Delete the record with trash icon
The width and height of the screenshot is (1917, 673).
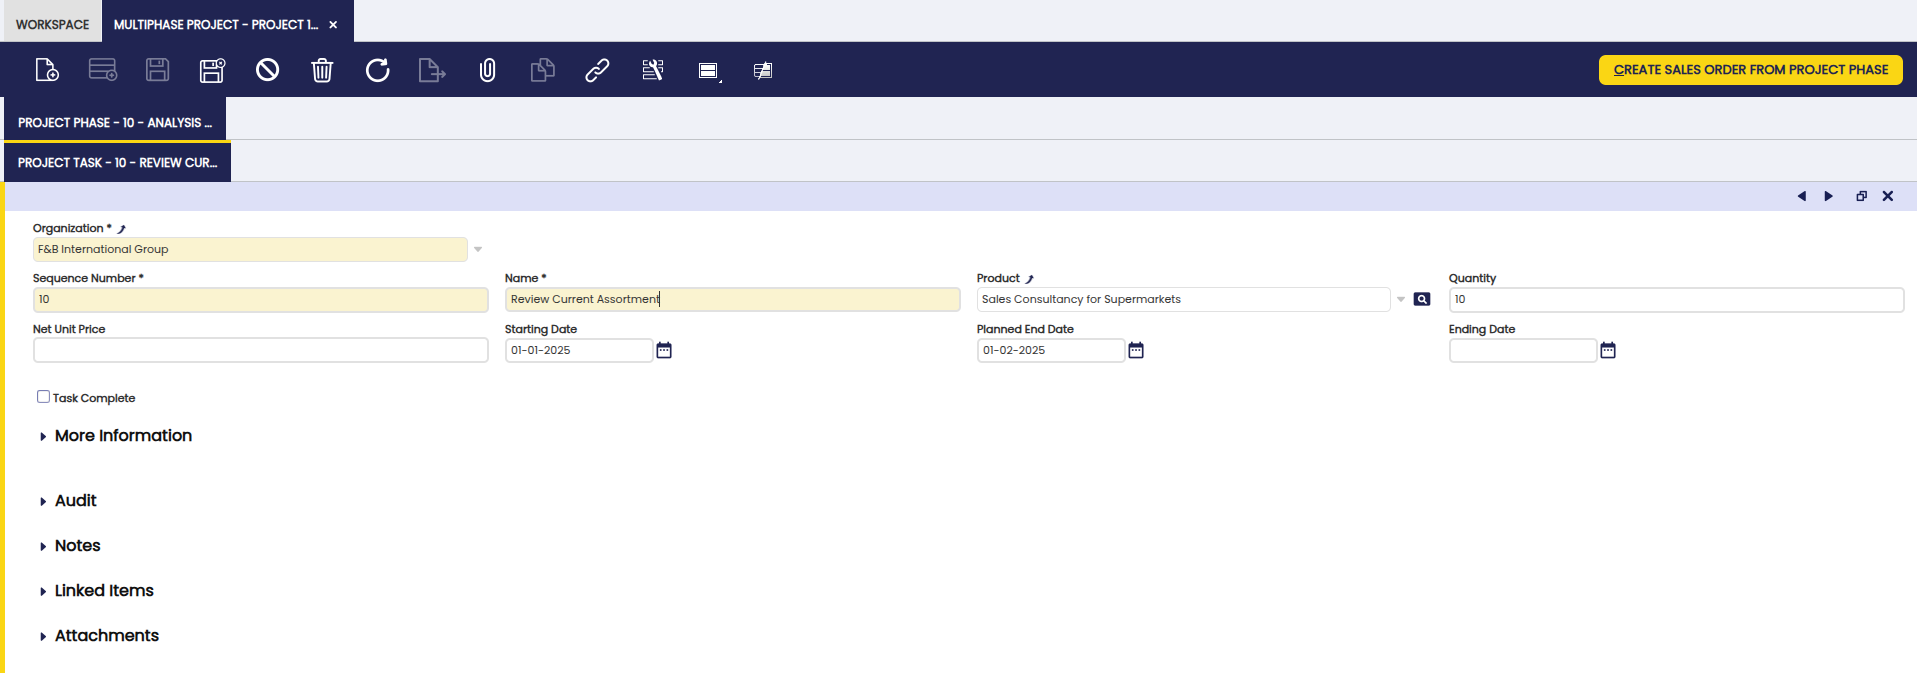[322, 70]
